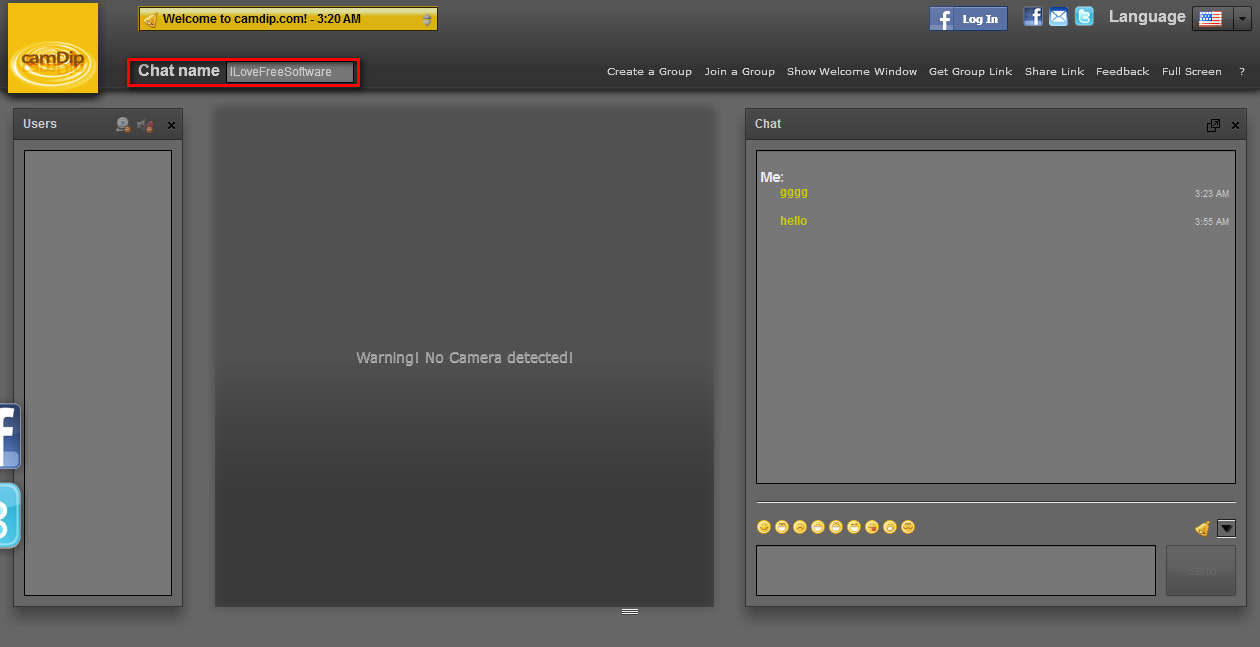Viewport: 1260px width, 647px height.
Task: Click the bell icon in welcome banner
Action: point(150,19)
